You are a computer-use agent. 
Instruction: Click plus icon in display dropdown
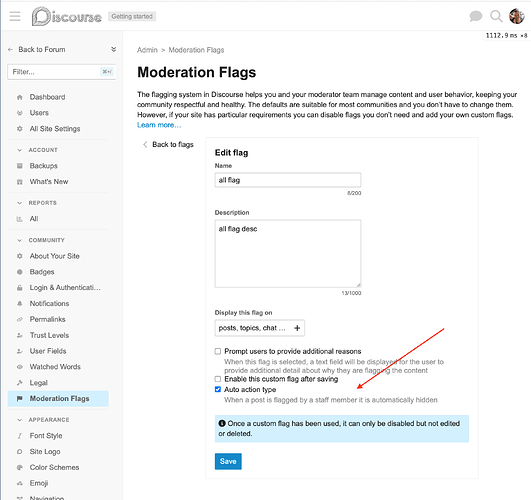coord(297,328)
